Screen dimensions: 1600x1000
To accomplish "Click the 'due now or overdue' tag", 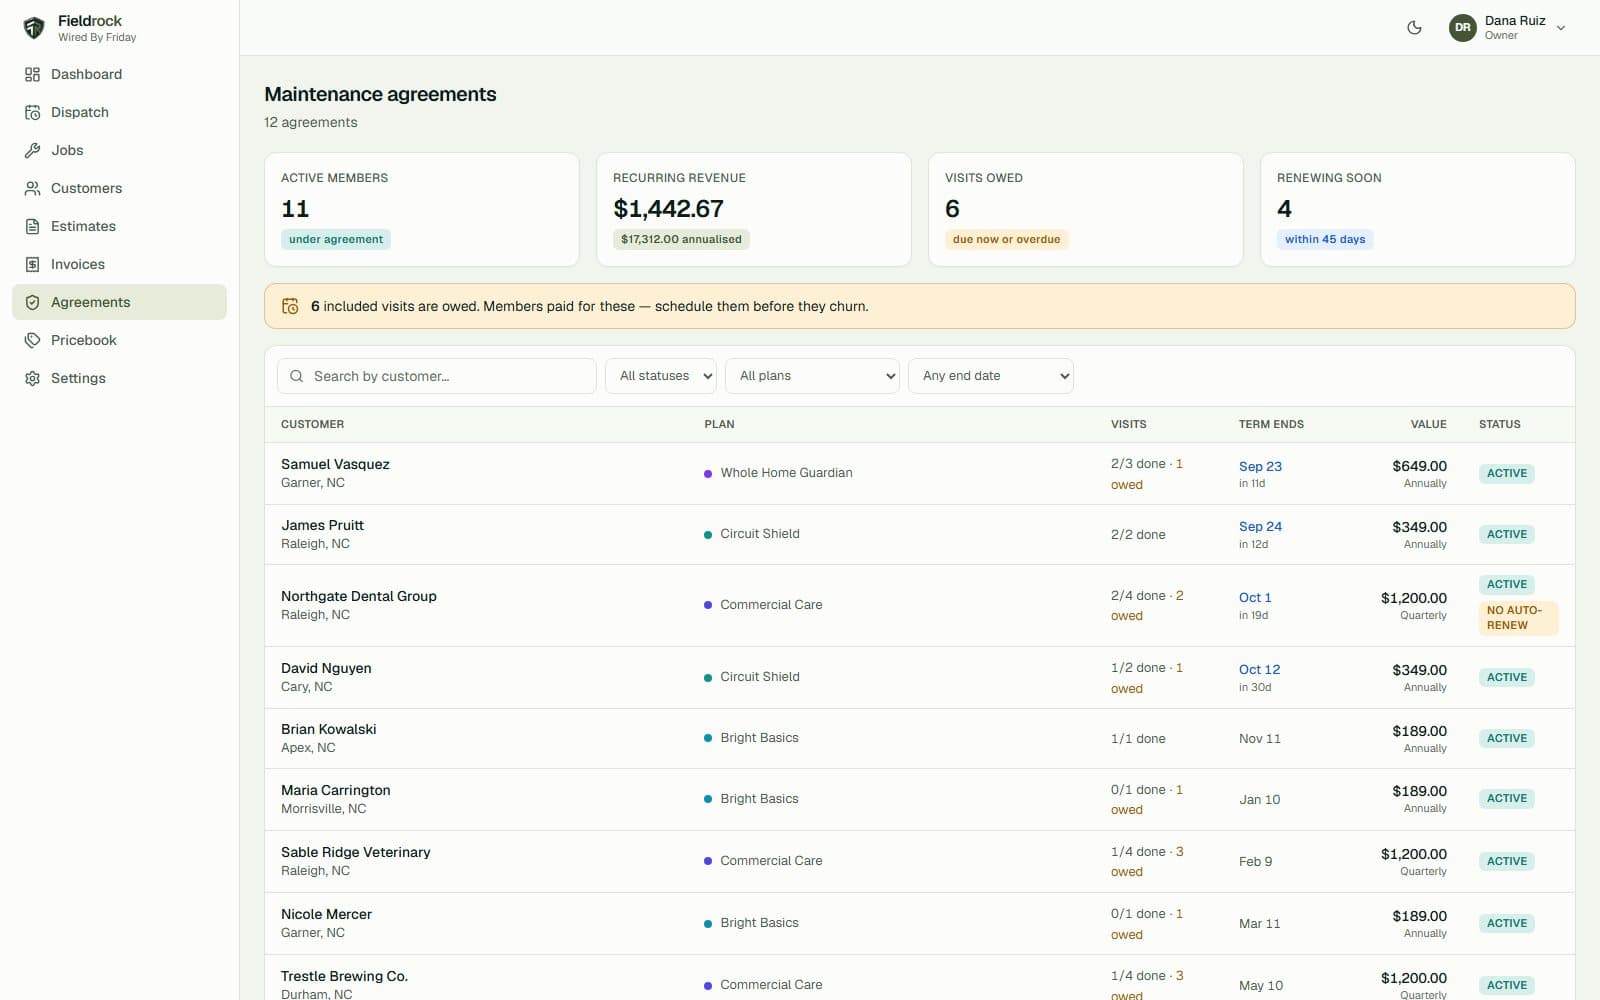I will (1006, 239).
